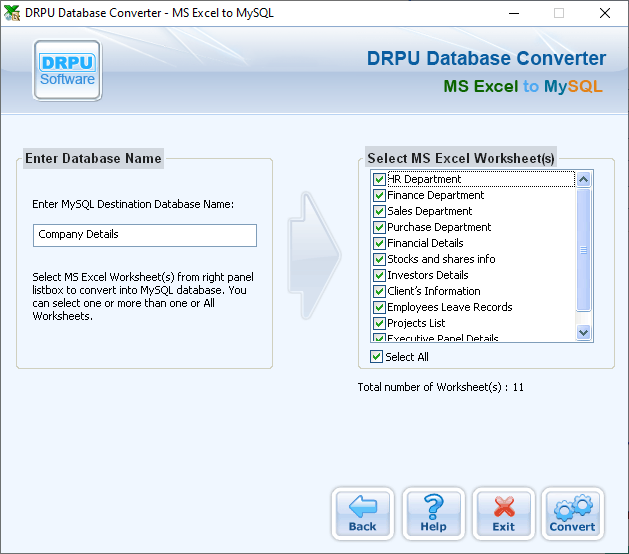Uncheck the Client's Information worksheet
This screenshot has height=554, width=629.
[x=379, y=291]
